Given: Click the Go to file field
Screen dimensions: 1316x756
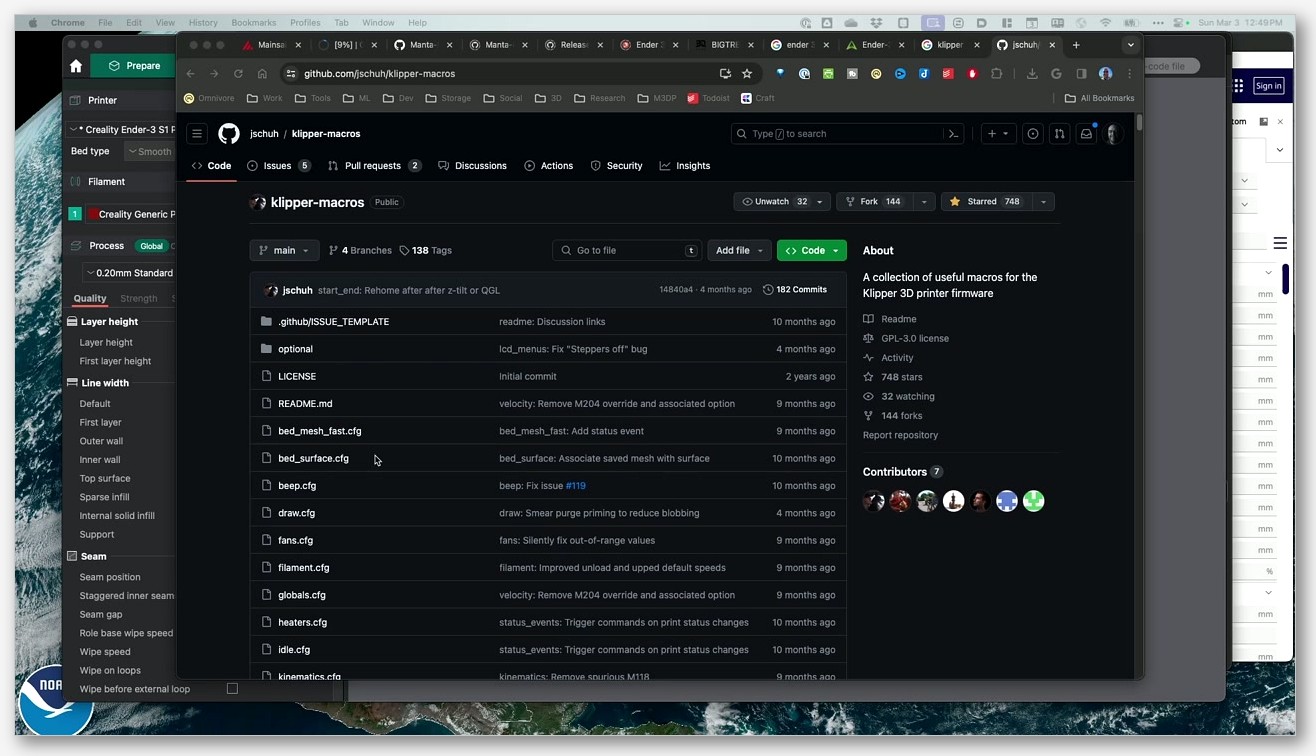Looking at the screenshot, I should click(627, 250).
